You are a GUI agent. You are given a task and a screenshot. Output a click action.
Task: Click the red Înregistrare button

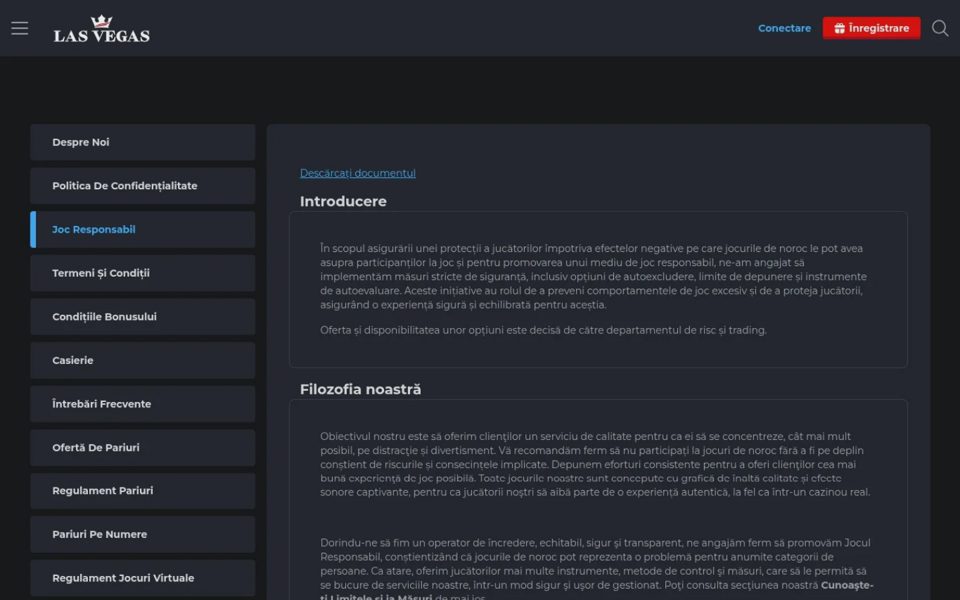pyautogui.click(x=871, y=28)
